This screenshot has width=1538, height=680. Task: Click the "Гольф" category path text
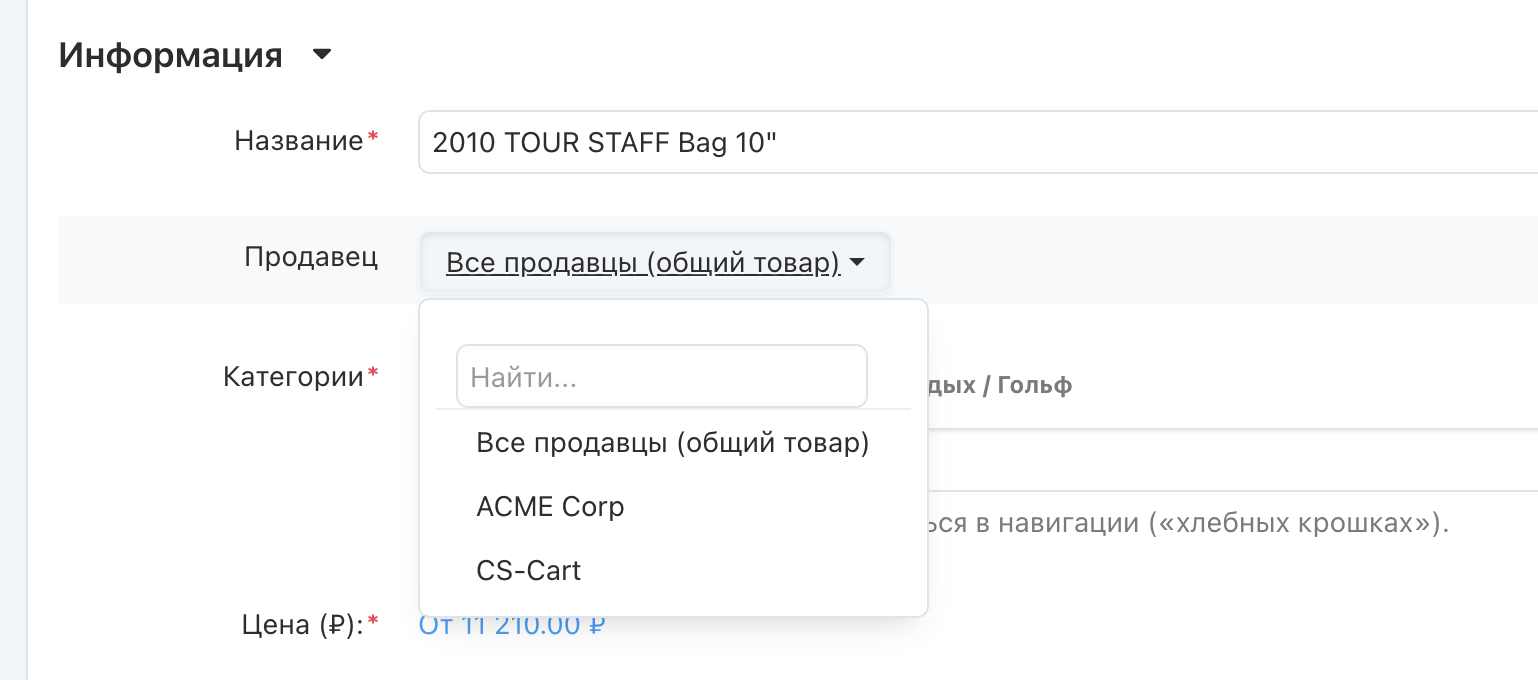point(1034,385)
